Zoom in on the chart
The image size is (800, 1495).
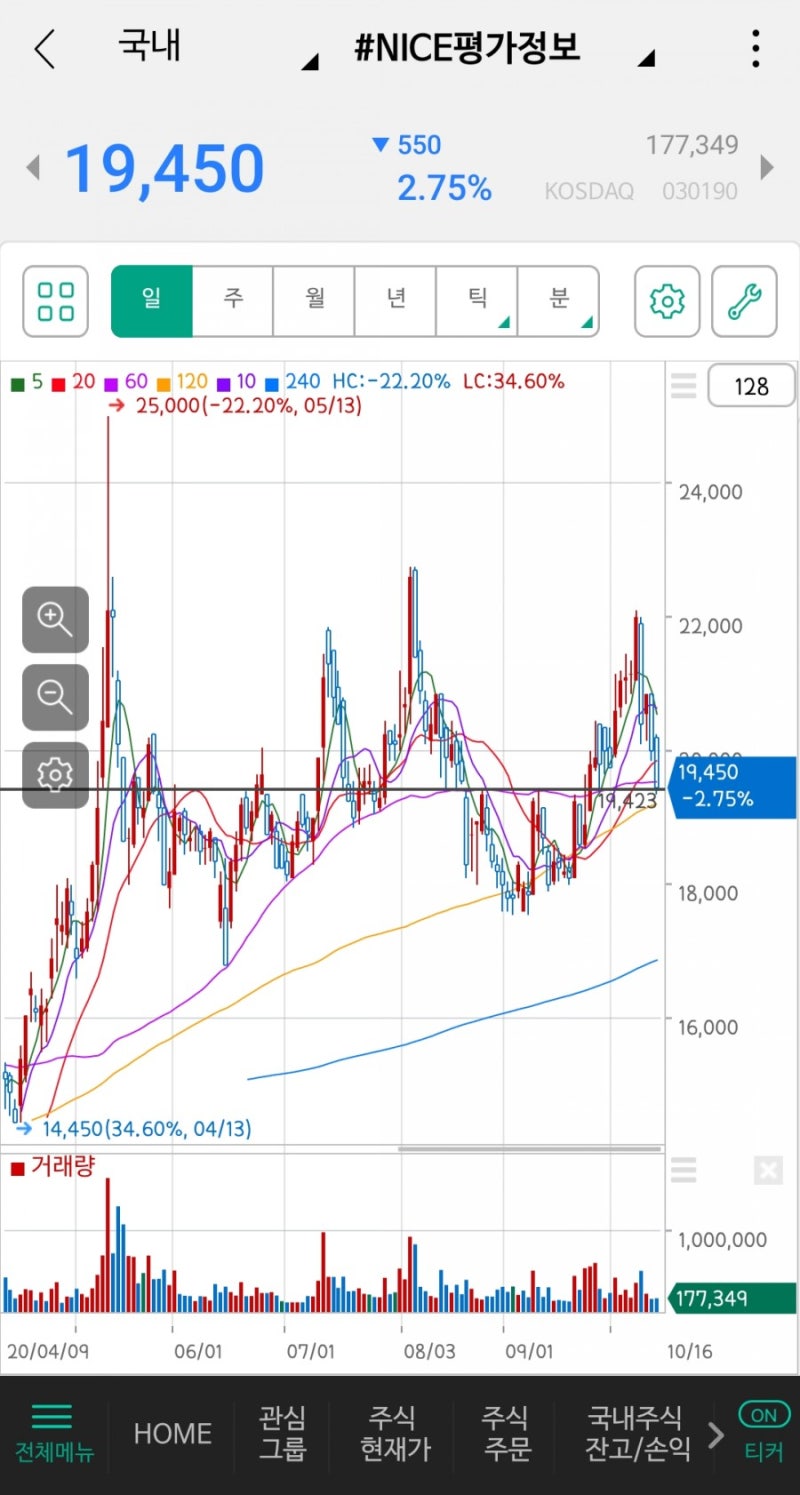point(55,619)
